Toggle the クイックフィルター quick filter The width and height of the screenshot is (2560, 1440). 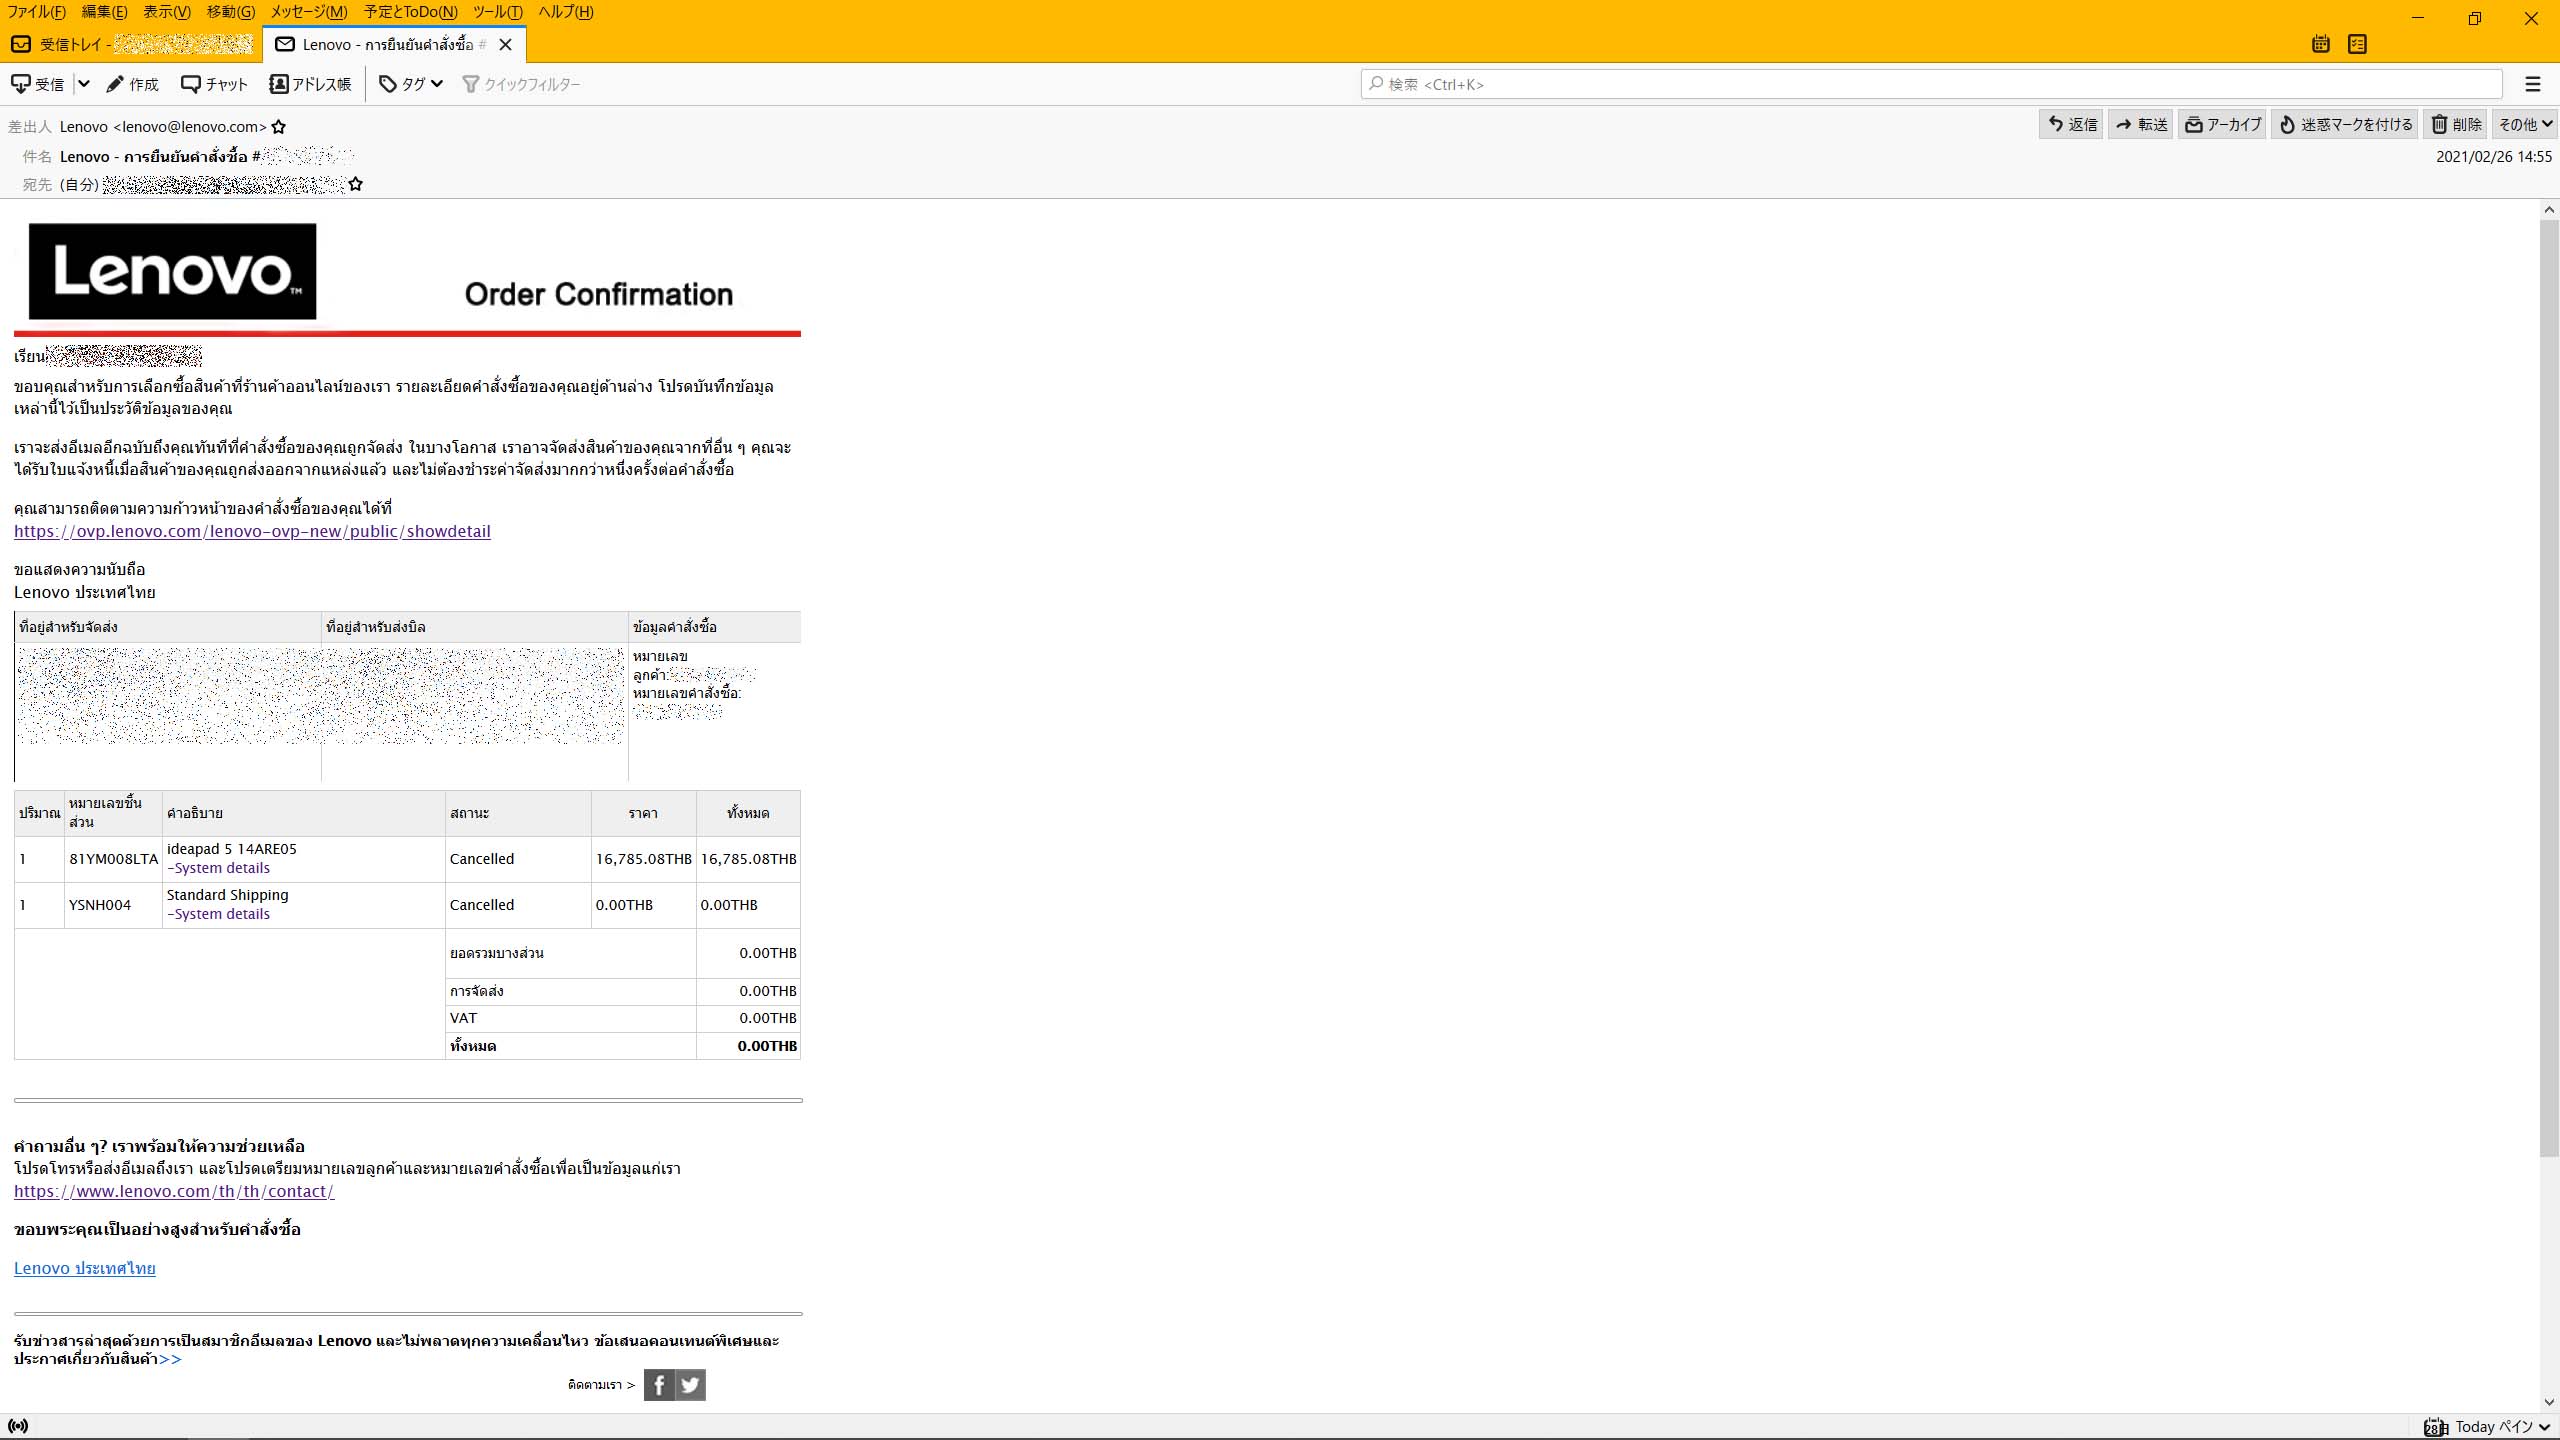pyautogui.click(x=521, y=84)
